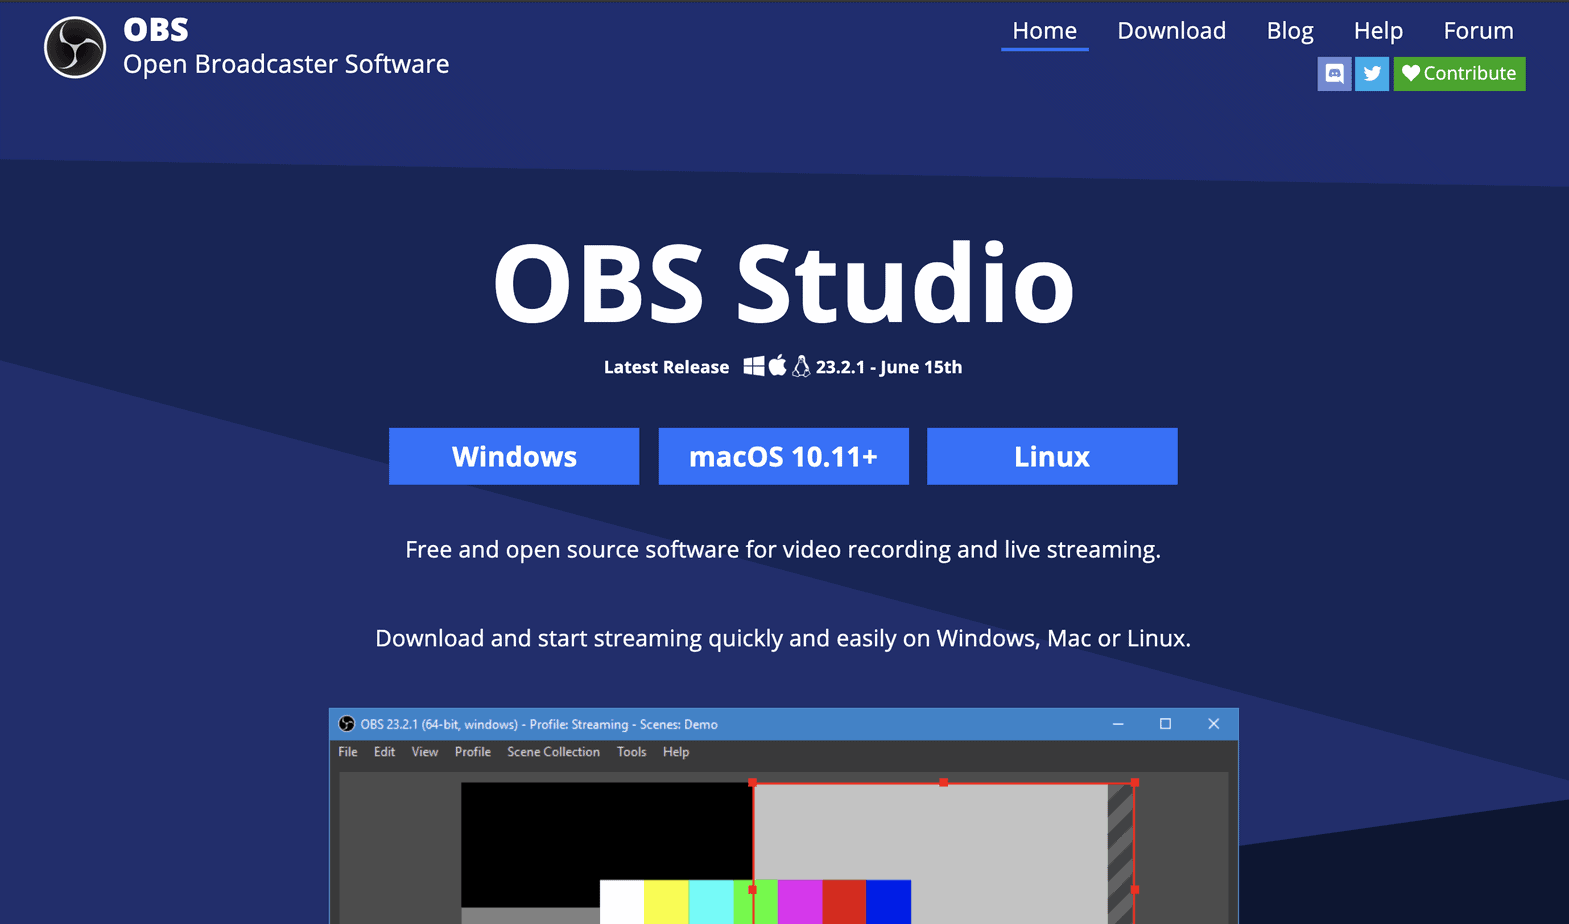The image size is (1569, 924).
Task: Click the OBS Studio heading
Action: tap(783, 284)
